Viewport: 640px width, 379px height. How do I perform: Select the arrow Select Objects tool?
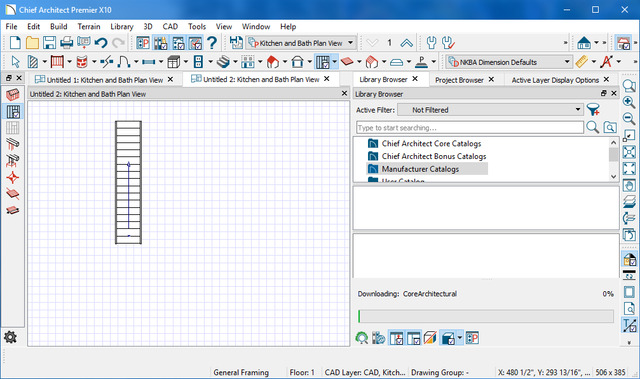coord(16,62)
